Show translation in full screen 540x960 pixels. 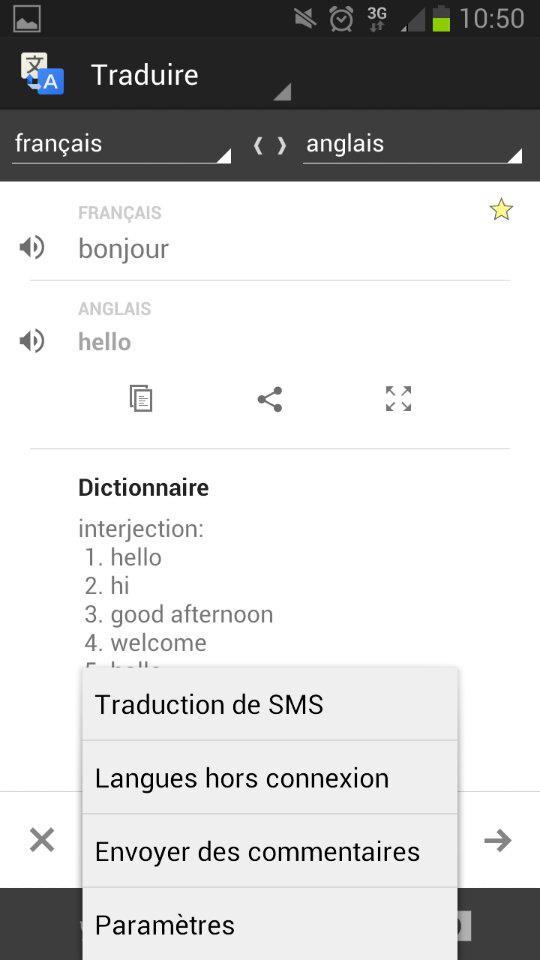pyautogui.click(x=399, y=399)
